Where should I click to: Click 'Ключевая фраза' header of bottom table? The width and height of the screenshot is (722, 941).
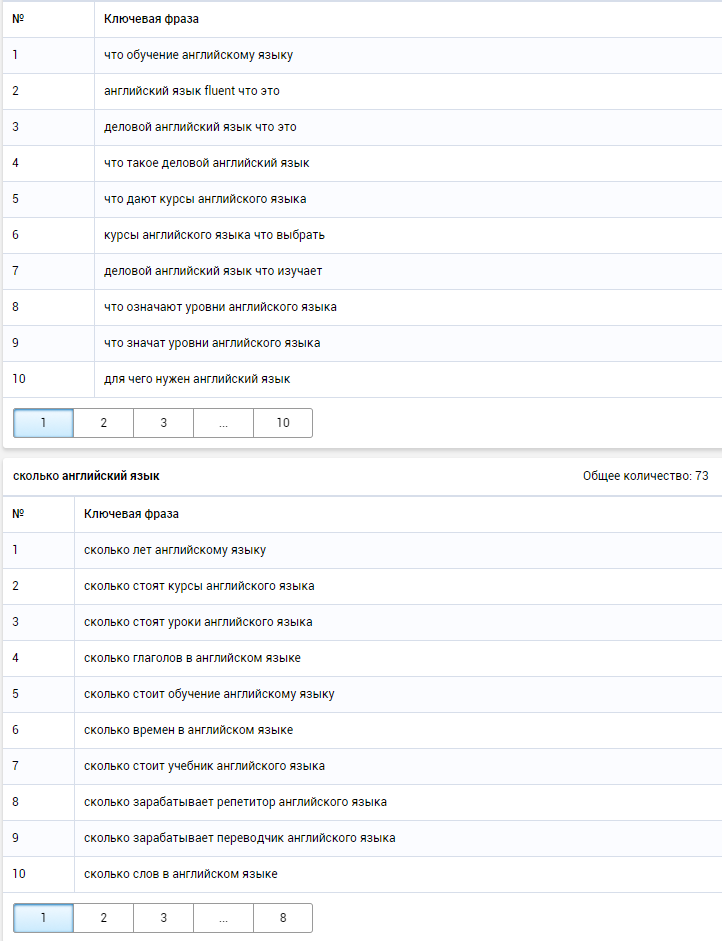[131, 514]
